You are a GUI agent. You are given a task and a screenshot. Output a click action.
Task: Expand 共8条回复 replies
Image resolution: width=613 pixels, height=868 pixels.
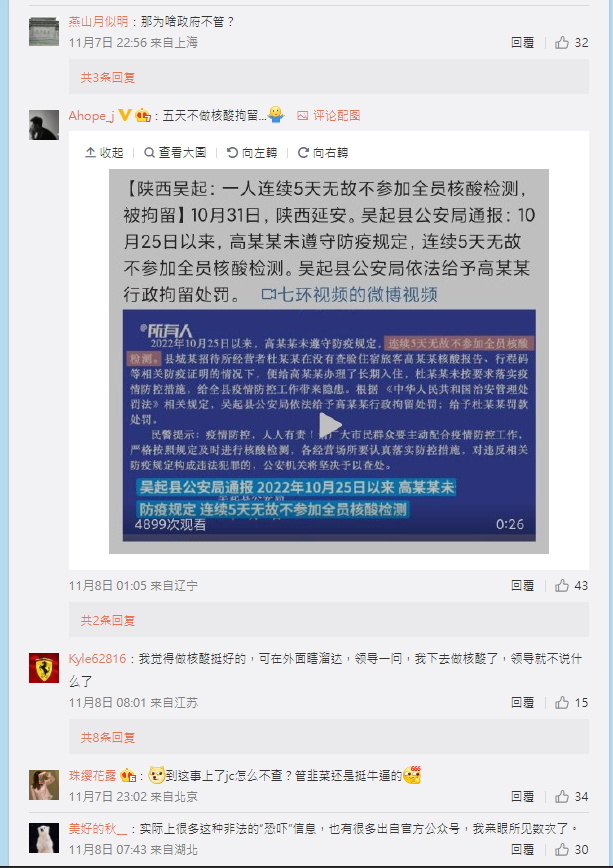(x=108, y=737)
